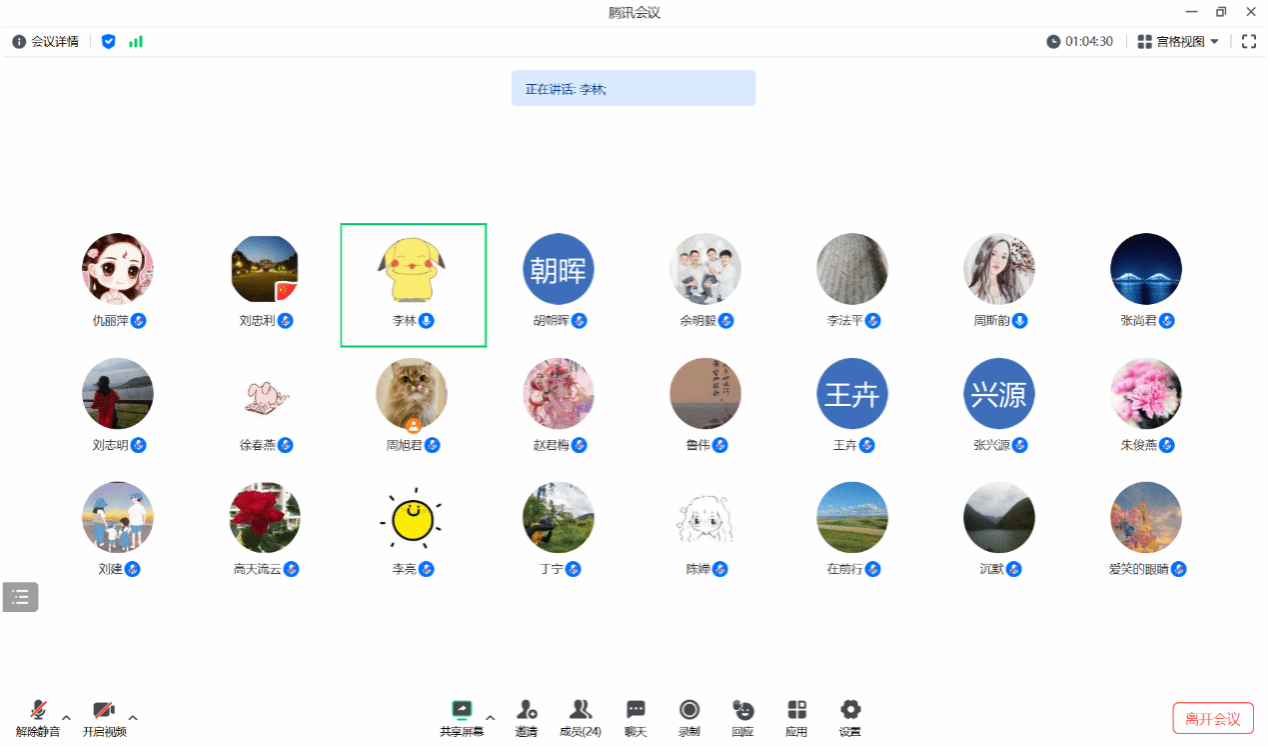Select 李林's Pikachu avatar tile

pos(413,285)
